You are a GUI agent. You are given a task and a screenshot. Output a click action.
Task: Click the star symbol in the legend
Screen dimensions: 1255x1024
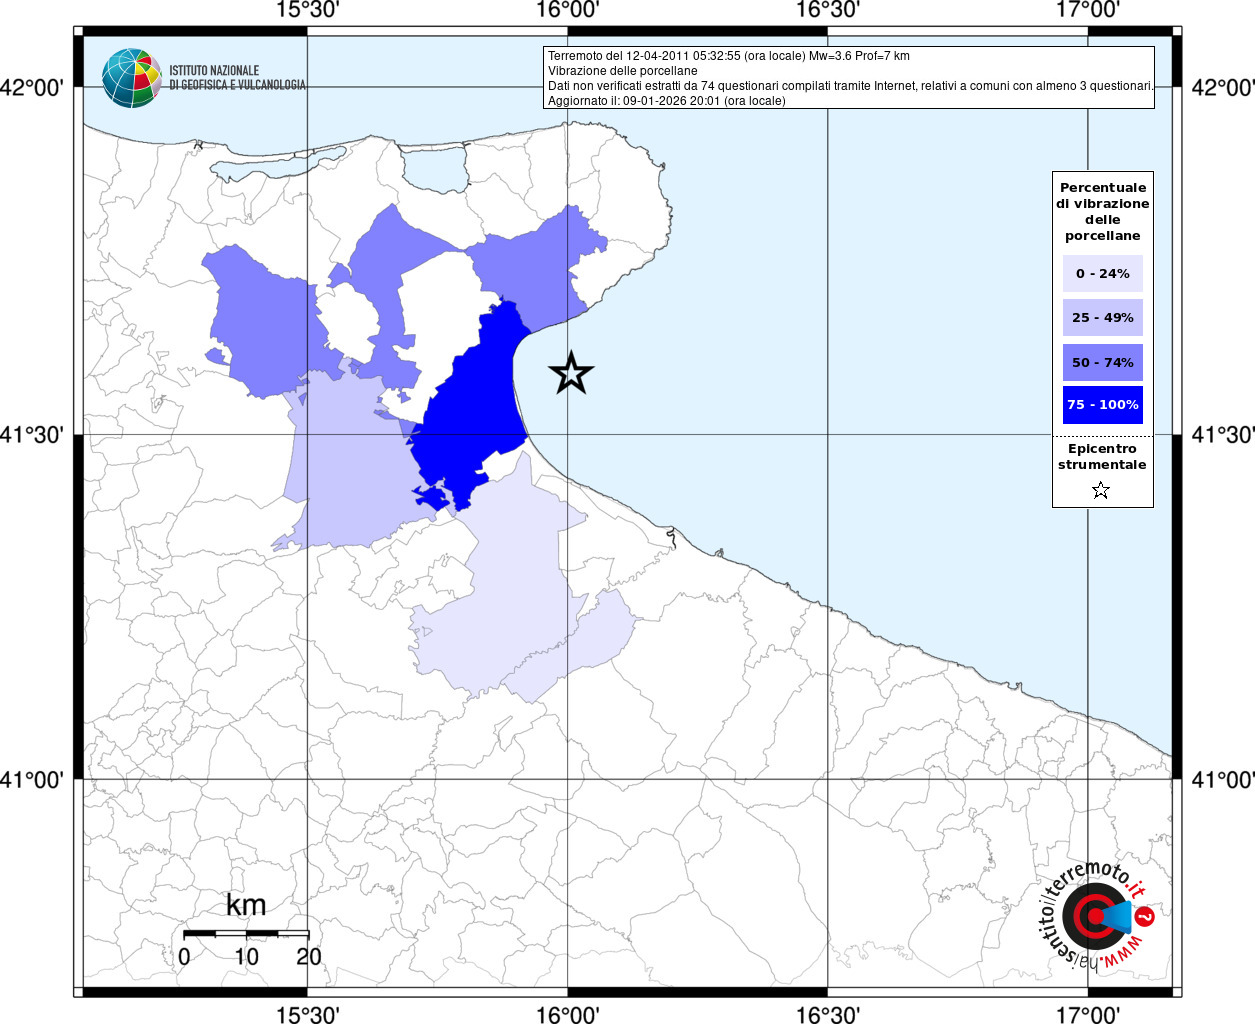pyautogui.click(x=1101, y=490)
